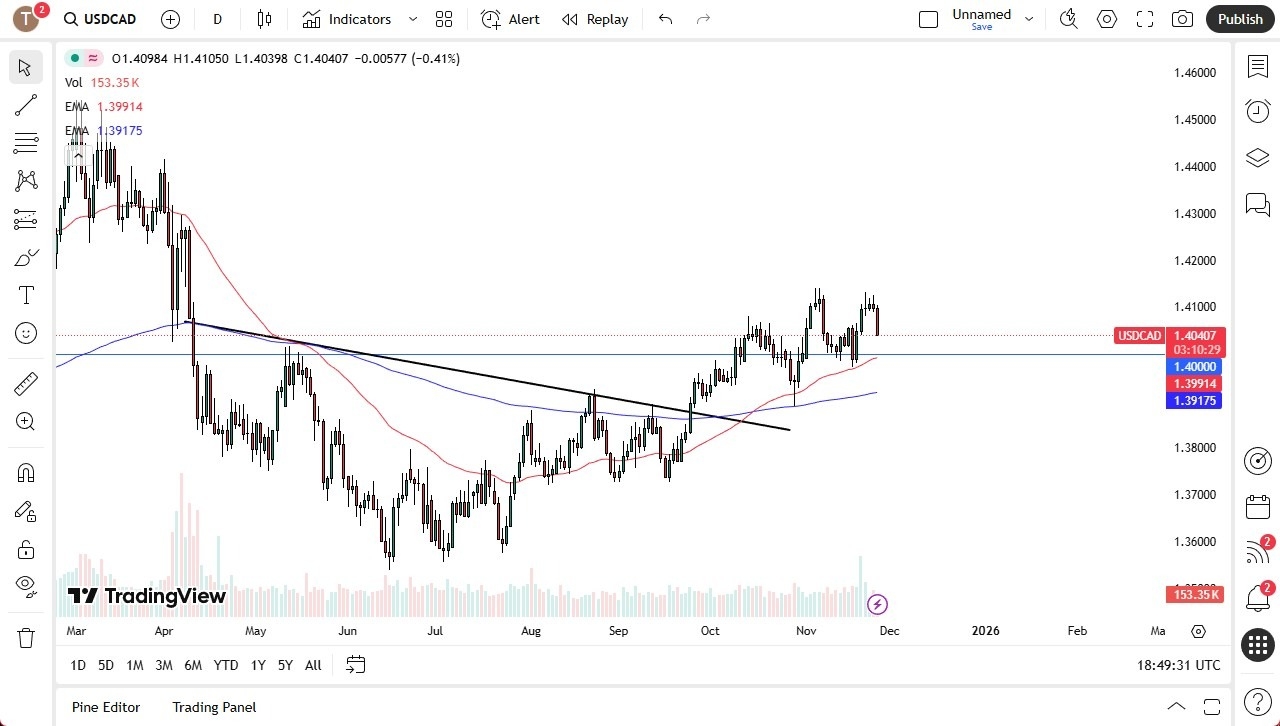The height and width of the screenshot is (726, 1280).
Task: Switch to the Pine Editor tab
Action: tap(105, 707)
